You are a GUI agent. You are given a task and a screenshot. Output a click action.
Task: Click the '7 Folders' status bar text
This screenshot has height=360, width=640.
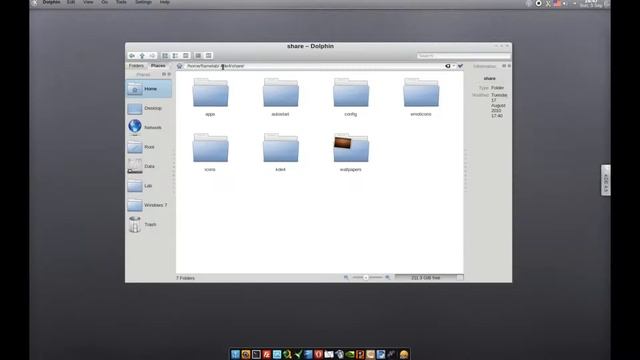pos(186,278)
